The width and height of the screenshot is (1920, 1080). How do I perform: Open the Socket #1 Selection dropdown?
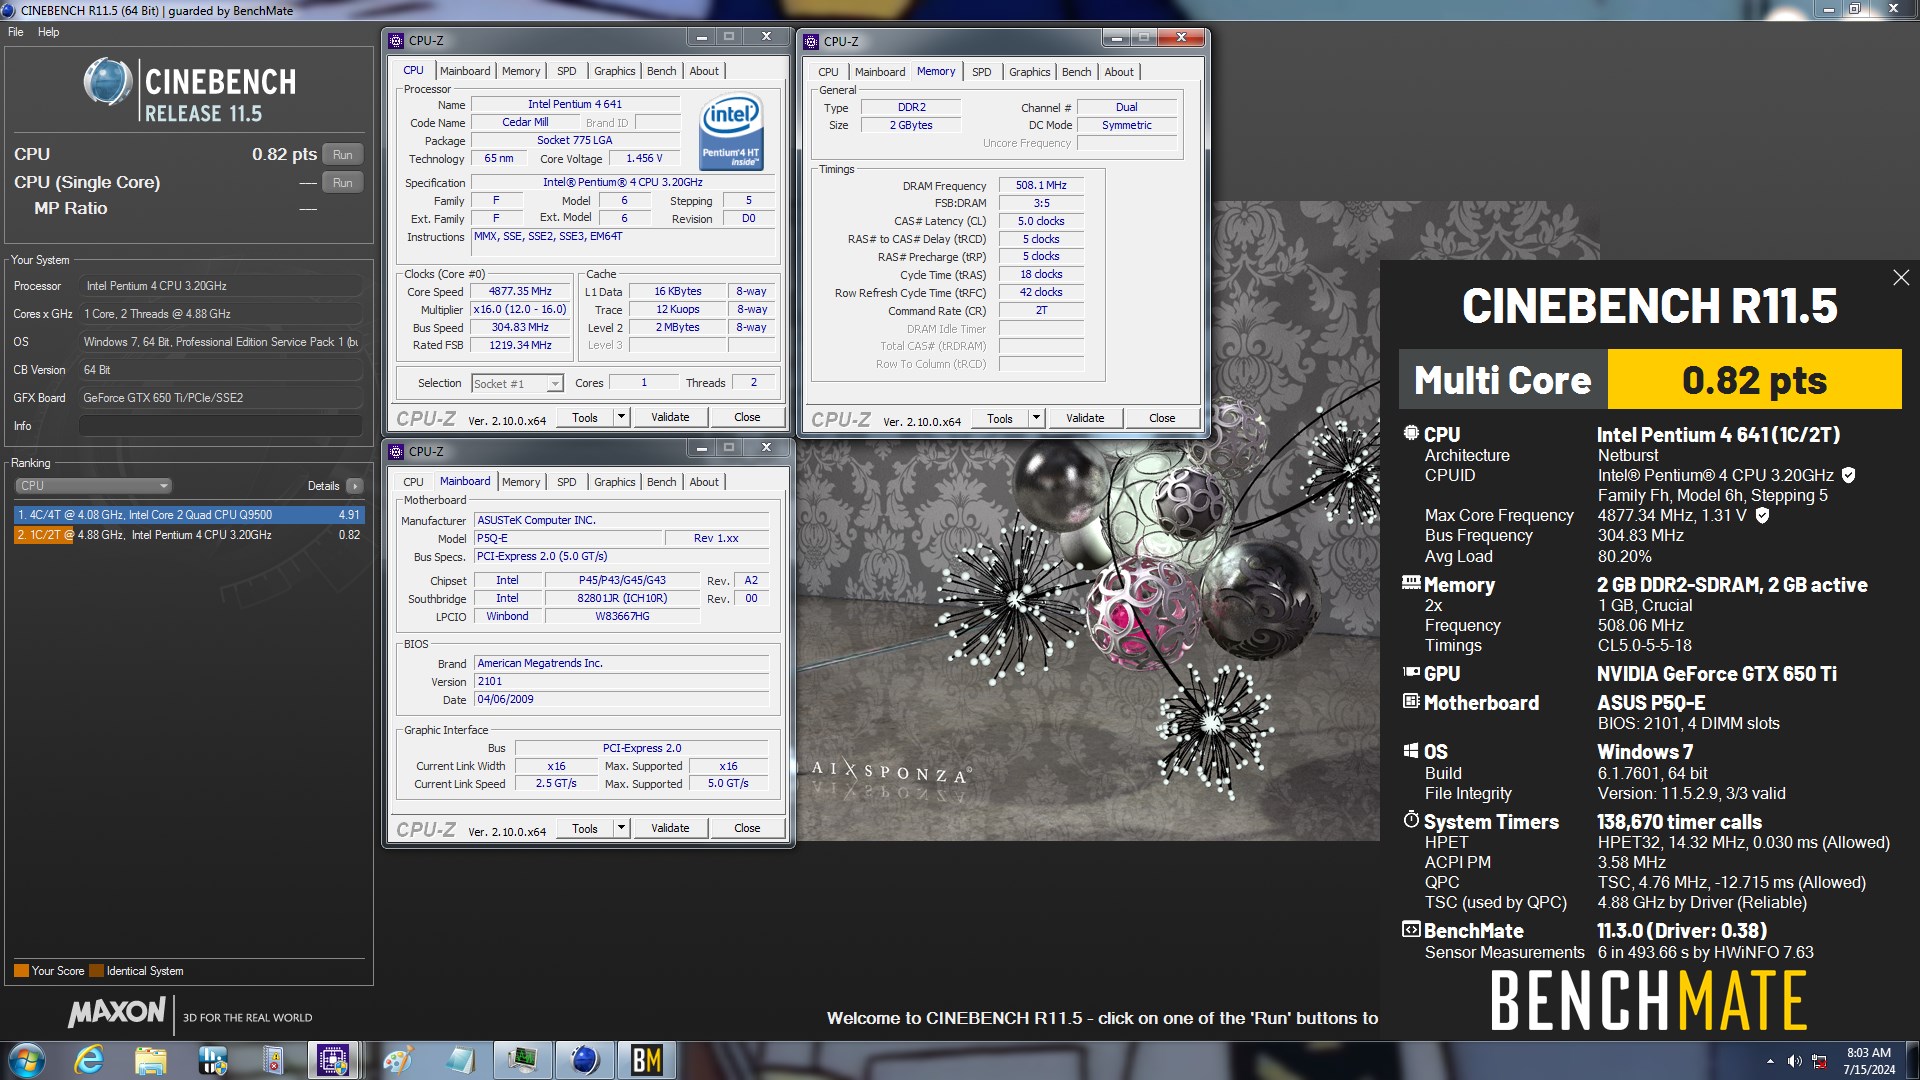pos(517,384)
